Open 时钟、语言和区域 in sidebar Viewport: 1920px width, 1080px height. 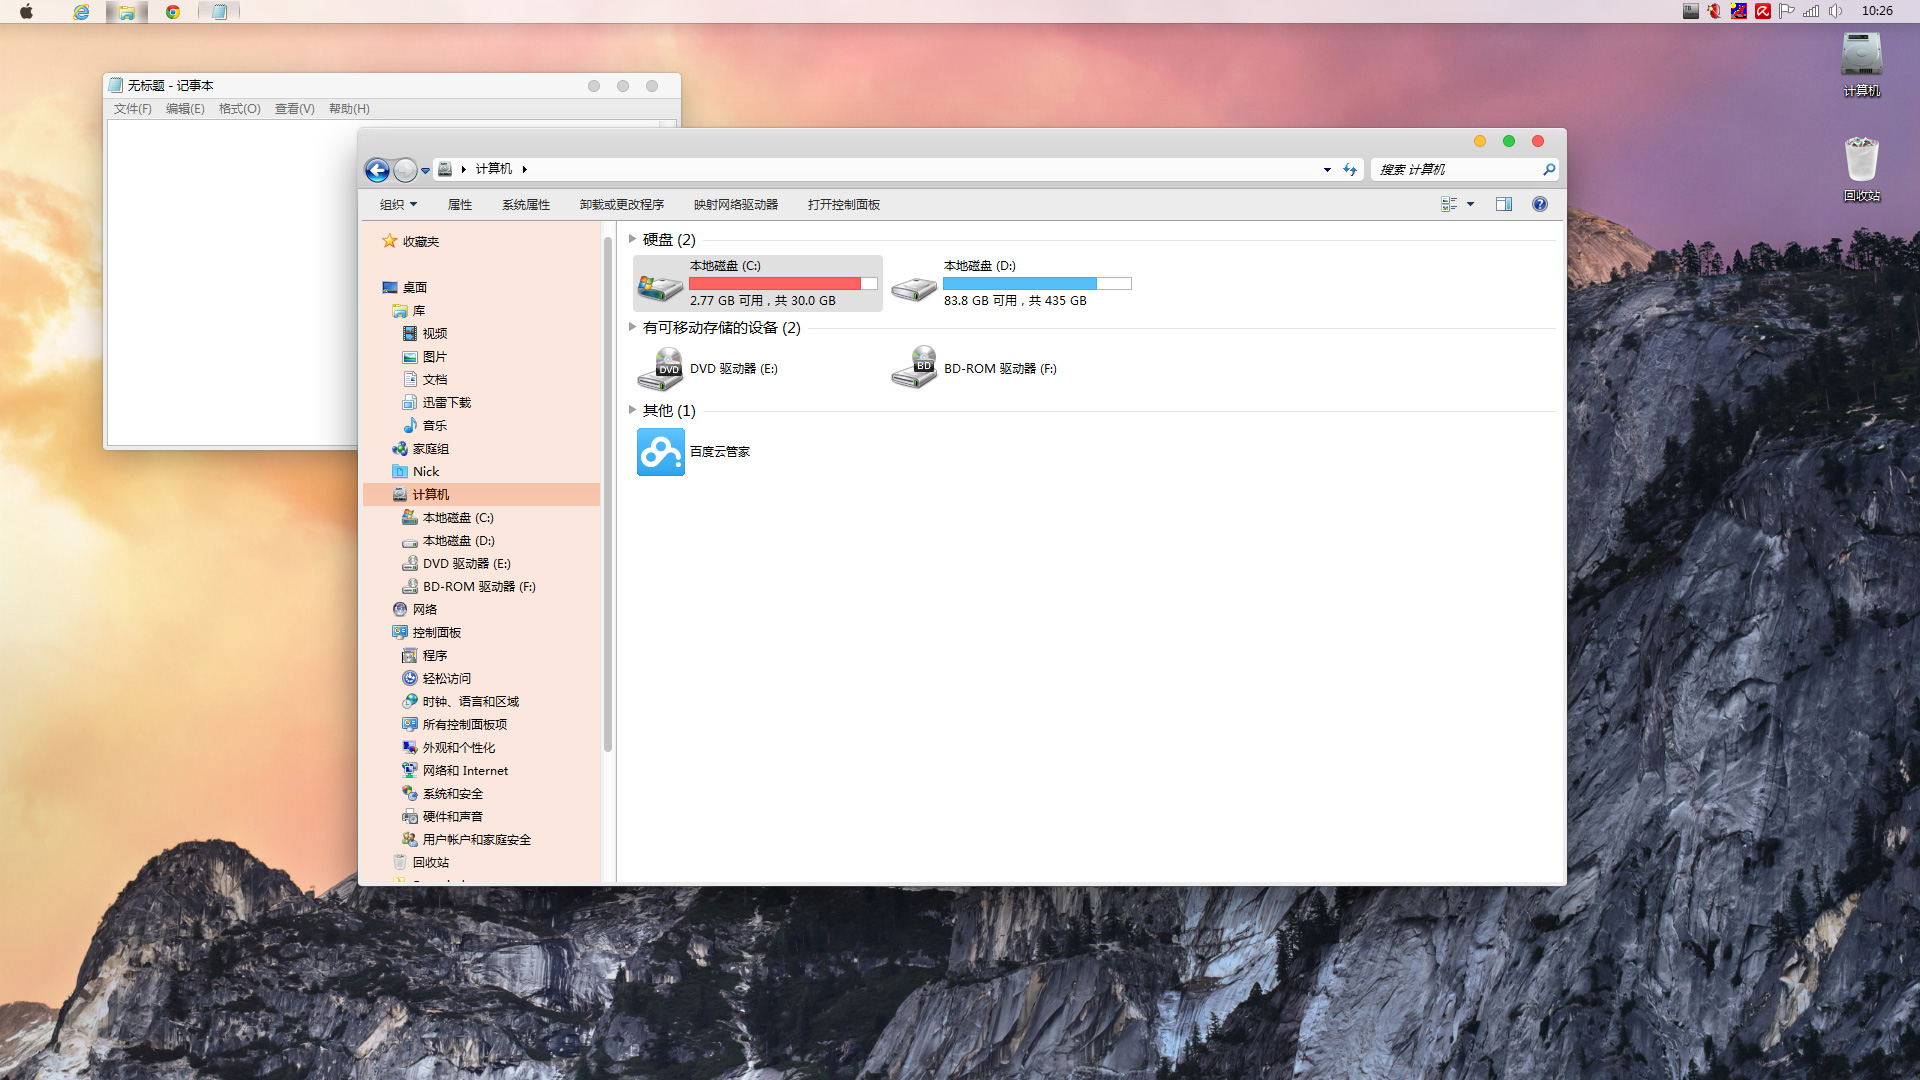(461, 702)
